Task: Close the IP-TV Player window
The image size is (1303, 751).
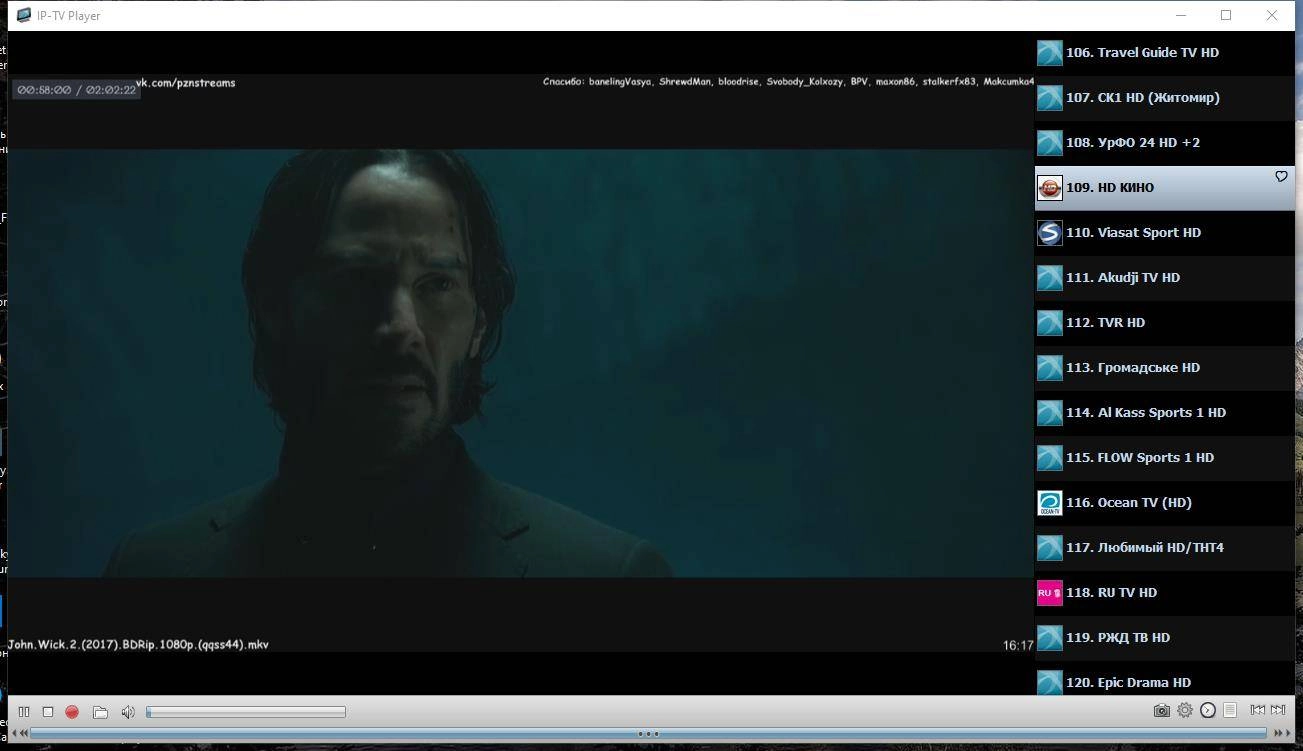Action: click(x=1272, y=15)
